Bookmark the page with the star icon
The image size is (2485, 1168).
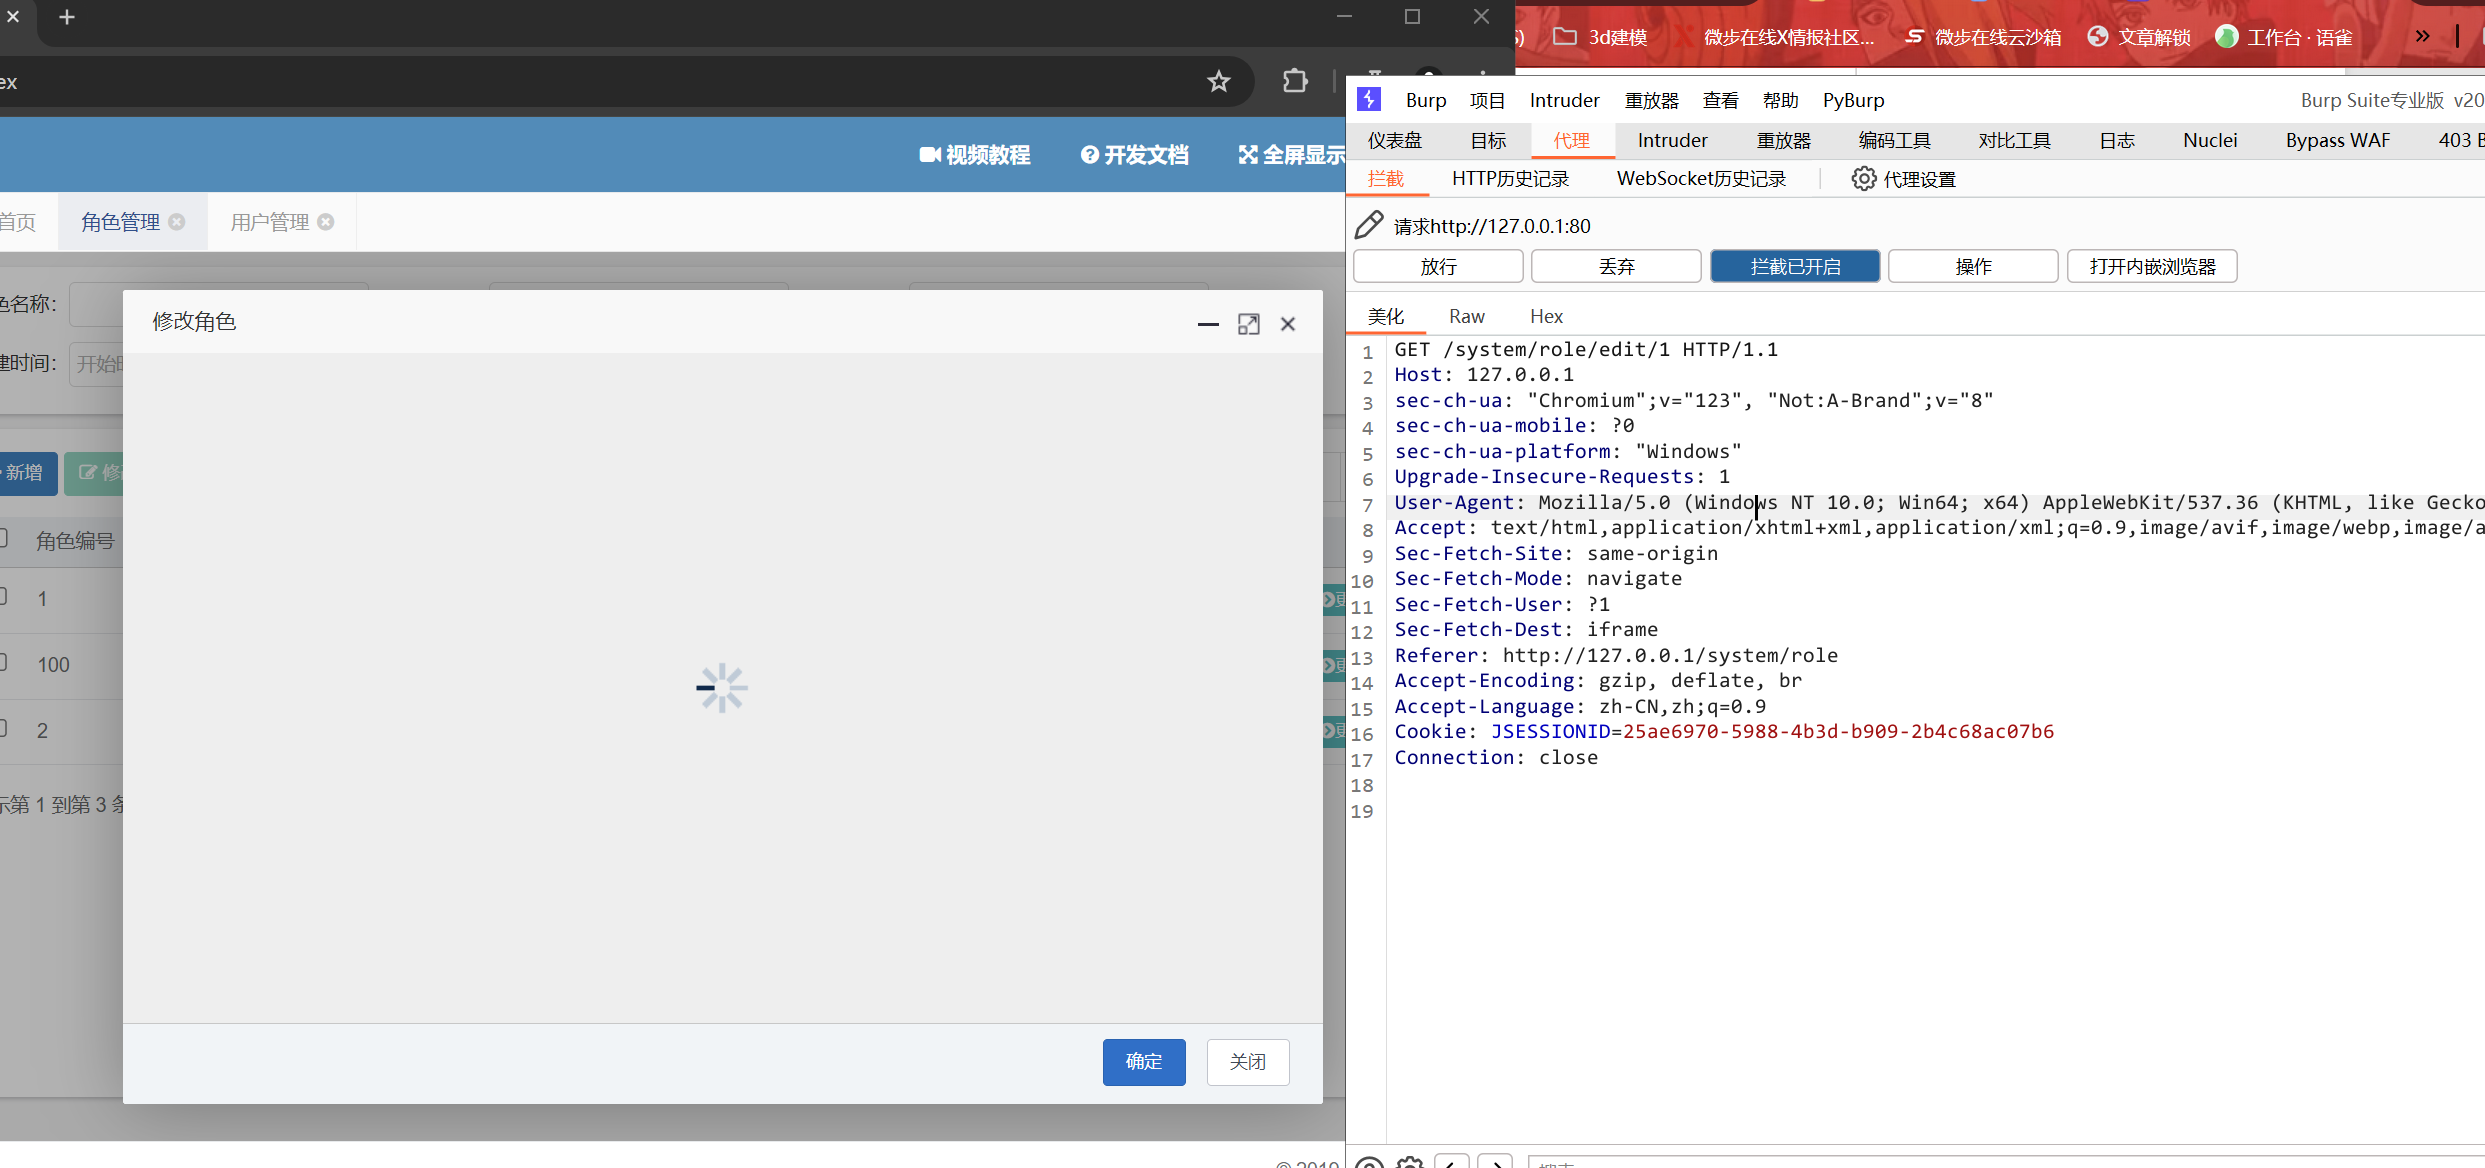(1218, 82)
